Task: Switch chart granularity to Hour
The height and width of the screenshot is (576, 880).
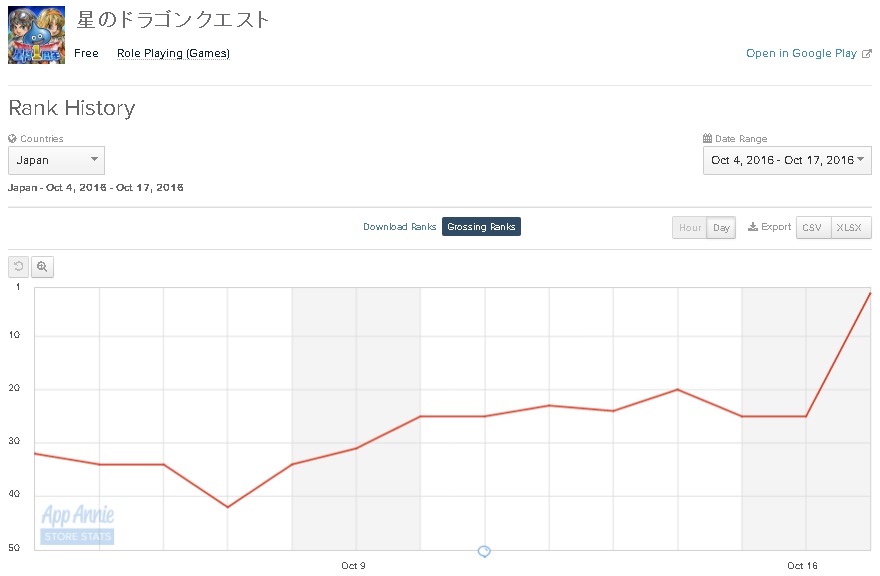Action: click(690, 228)
